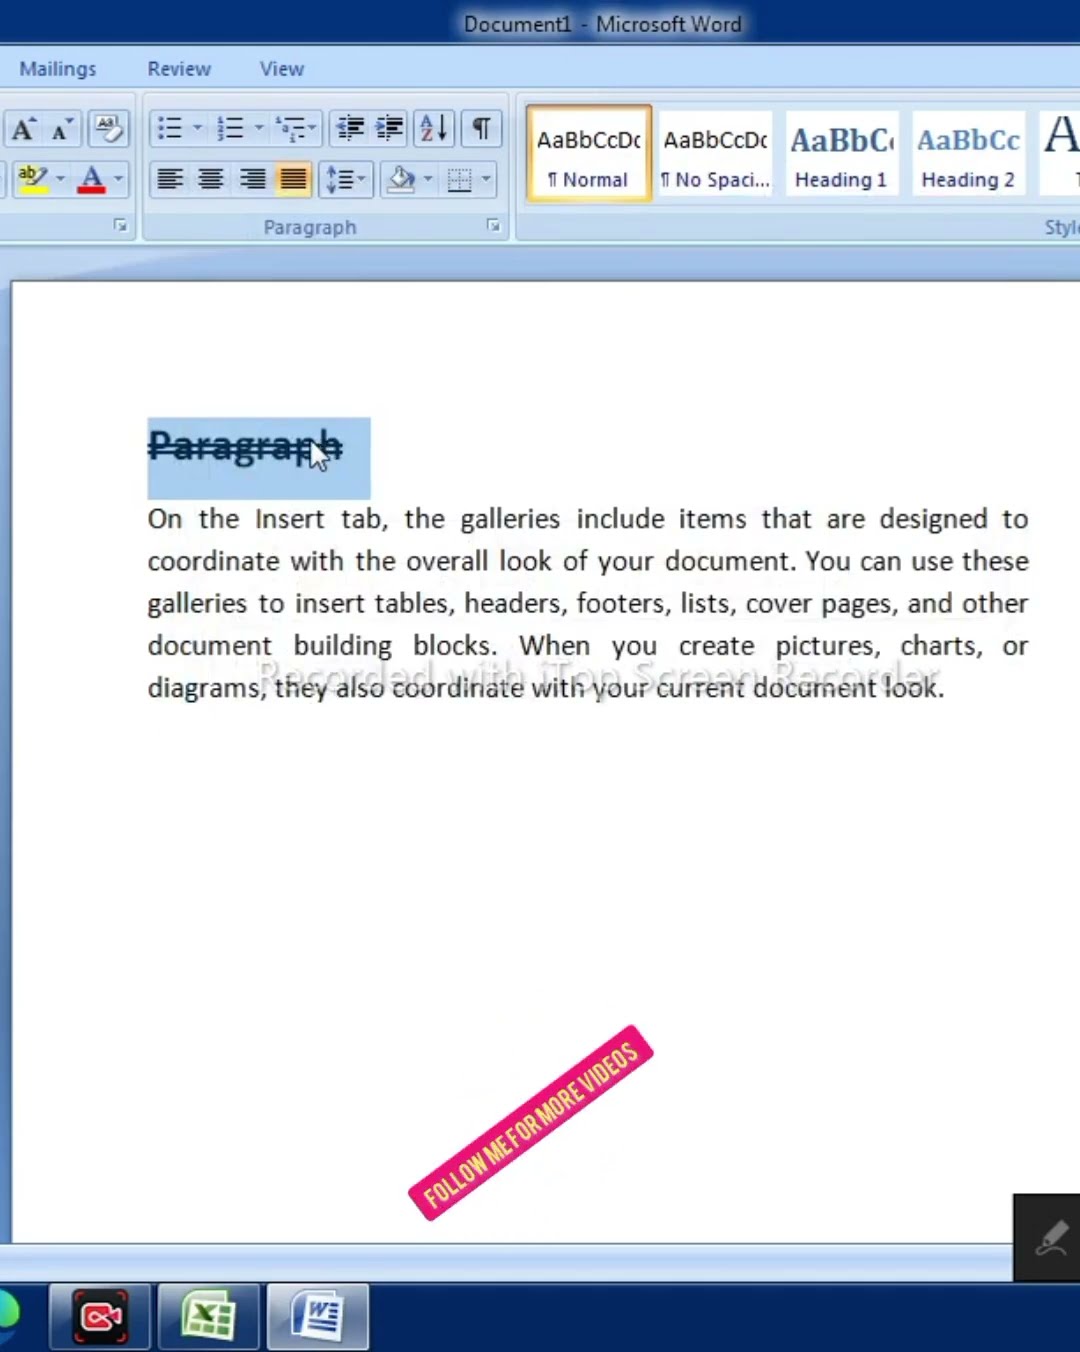Switch to the View tab
1080x1352 pixels.
tap(282, 69)
